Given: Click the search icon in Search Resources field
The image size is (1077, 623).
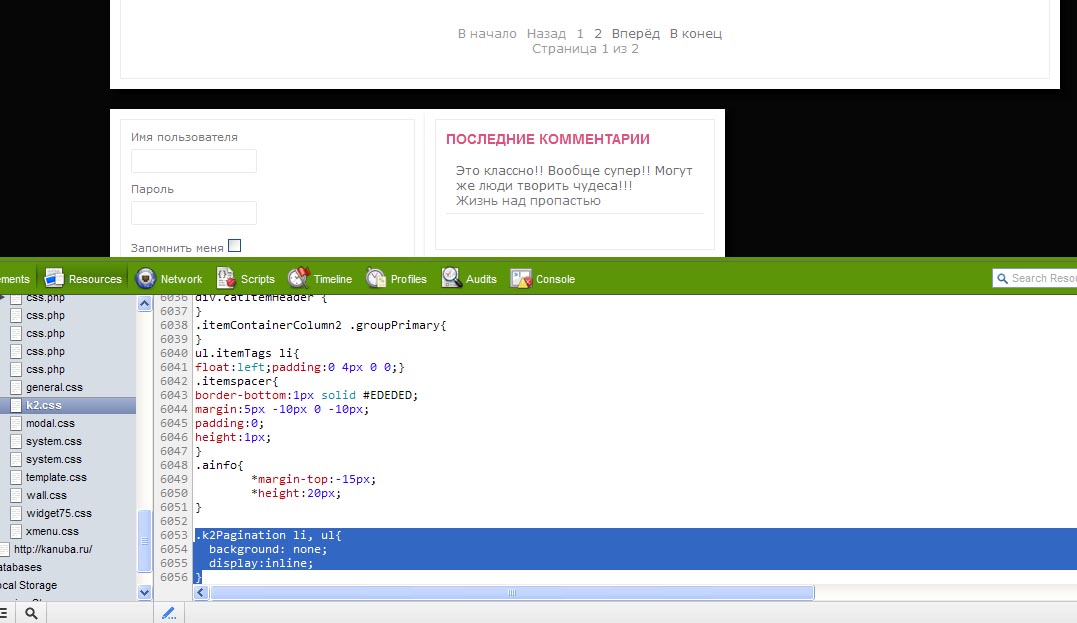Looking at the screenshot, I should pyautogui.click(x=1002, y=278).
